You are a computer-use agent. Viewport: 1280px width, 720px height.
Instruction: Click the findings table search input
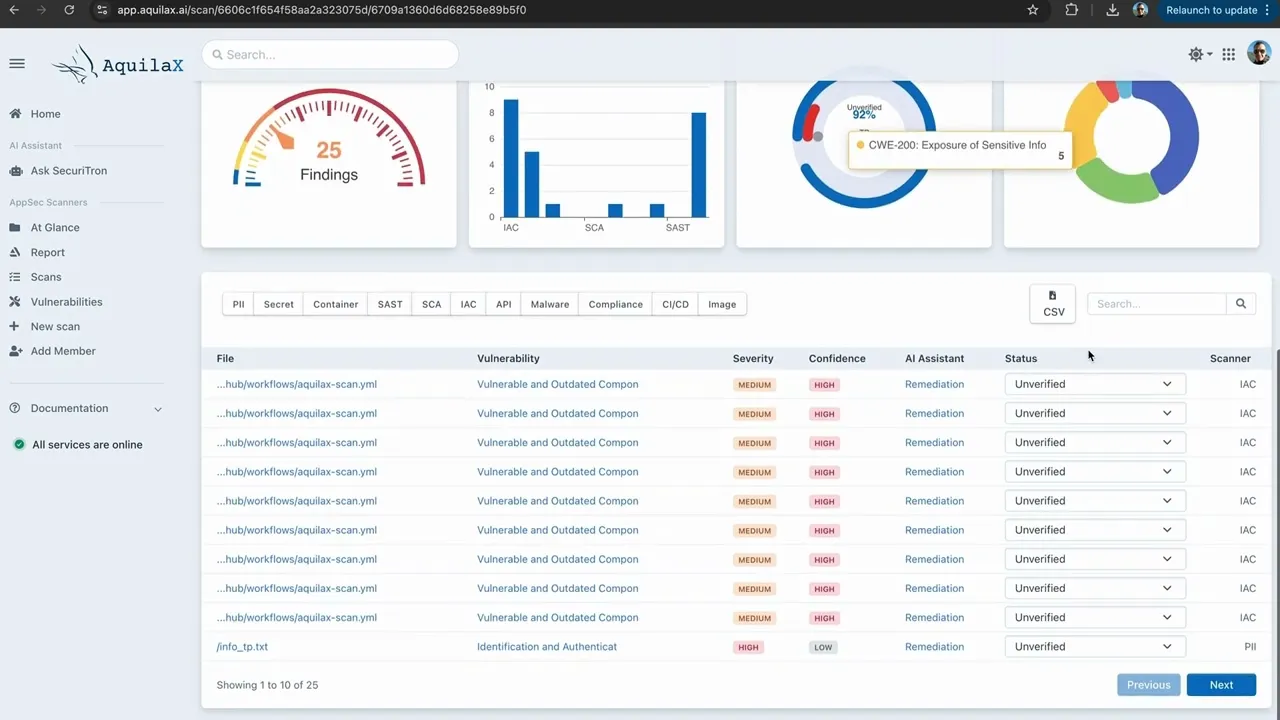click(x=1157, y=304)
